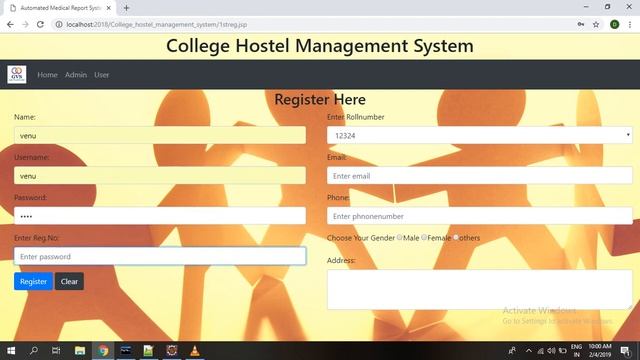Click Chrome icon on taskbar
This screenshot has width=640, height=360.
(x=103, y=351)
